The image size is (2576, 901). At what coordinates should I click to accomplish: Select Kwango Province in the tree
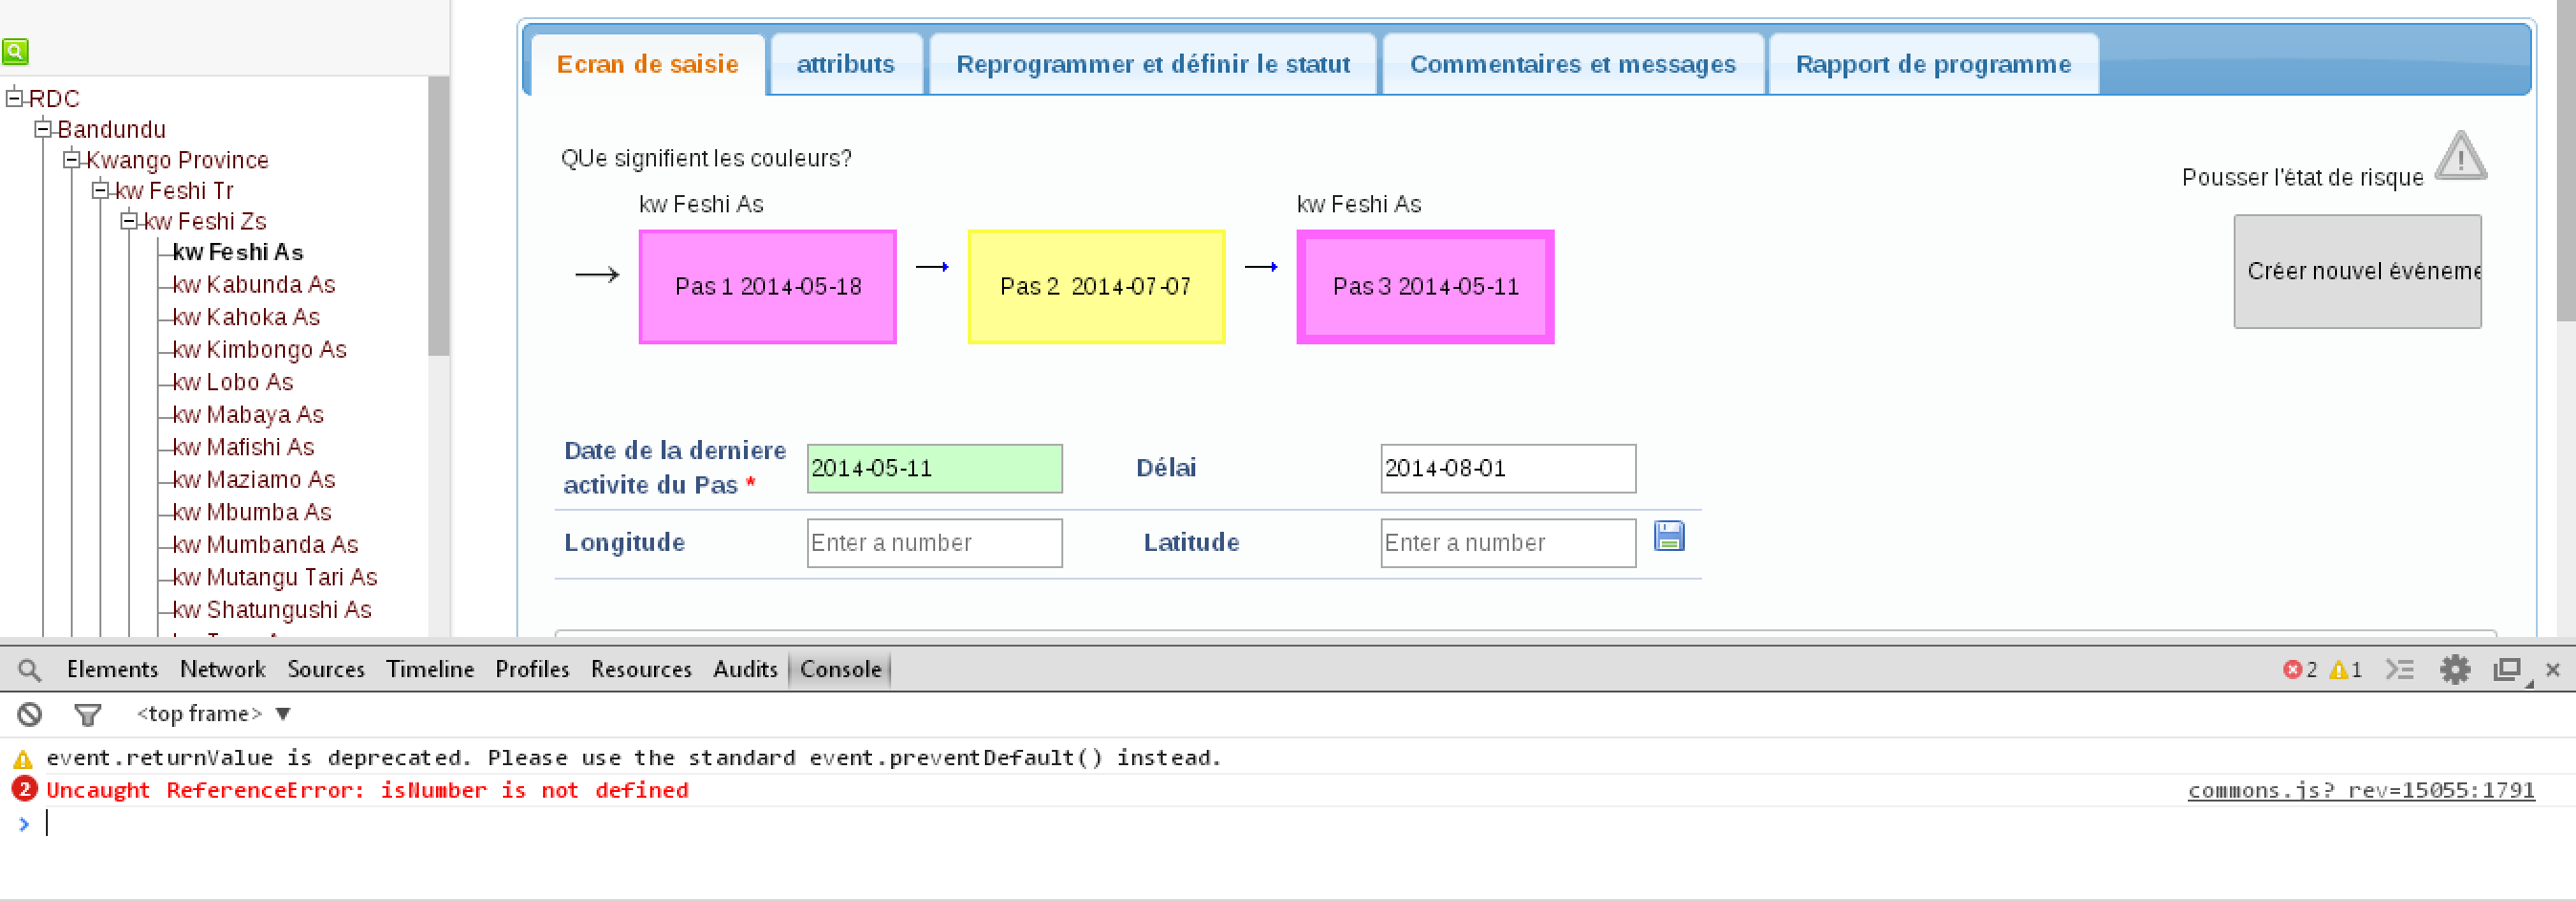[x=177, y=160]
